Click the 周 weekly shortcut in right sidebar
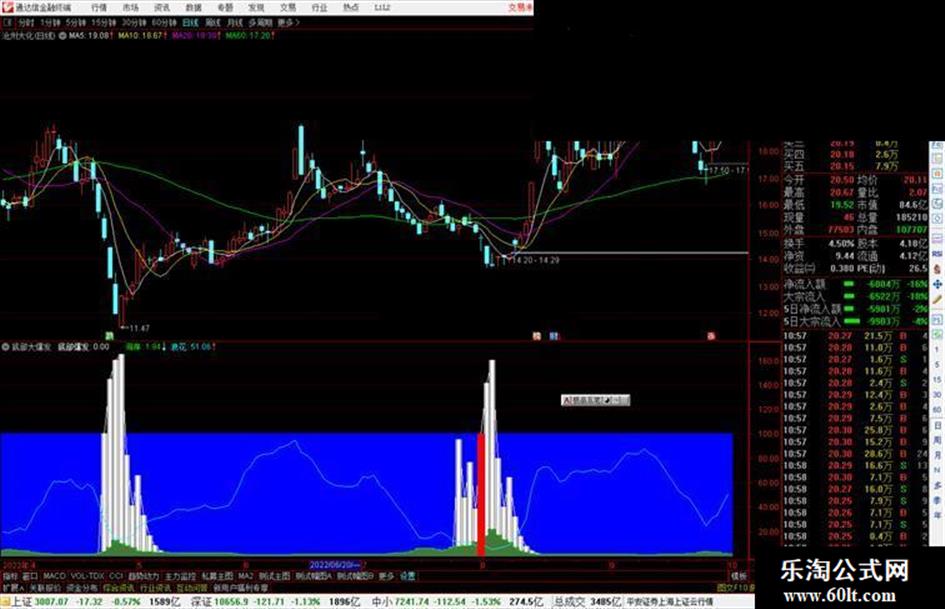 tap(937, 440)
